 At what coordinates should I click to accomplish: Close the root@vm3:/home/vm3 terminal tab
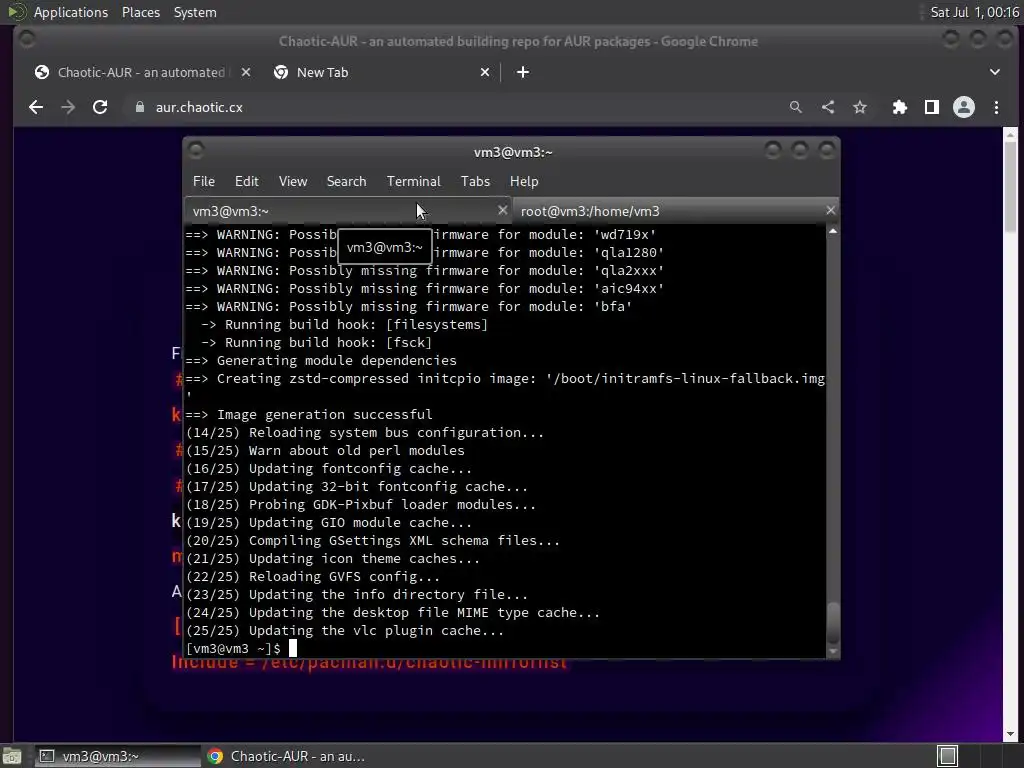[x=830, y=210]
